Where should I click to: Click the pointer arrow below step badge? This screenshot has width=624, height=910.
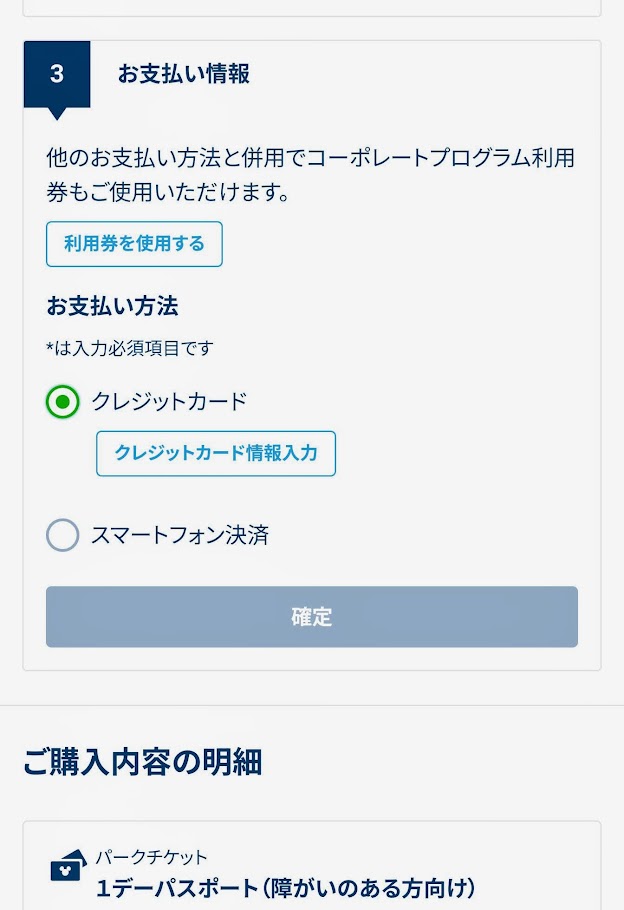[57, 114]
